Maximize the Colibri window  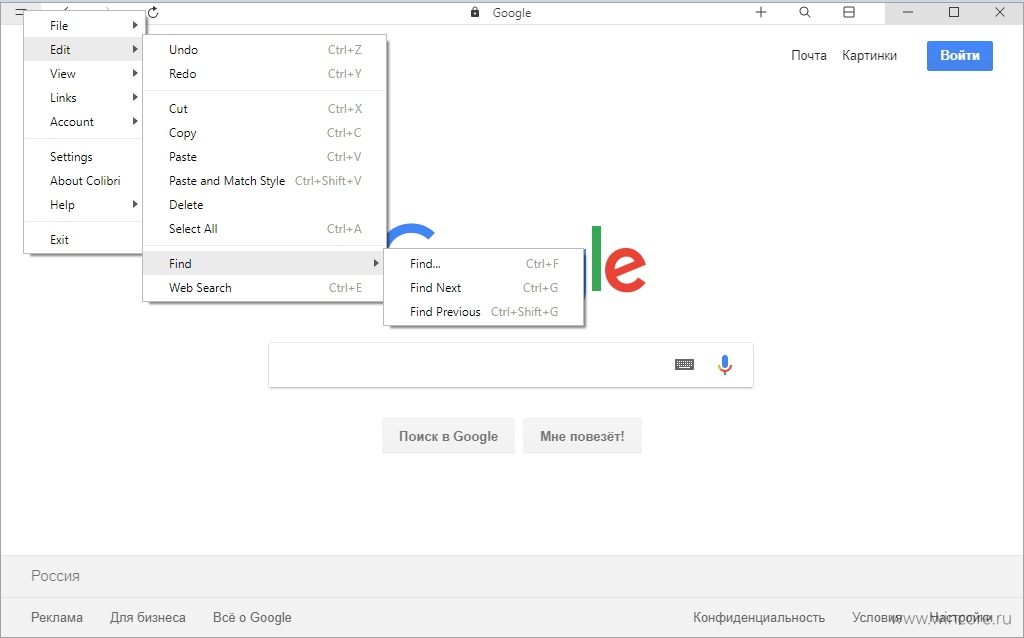(953, 12)
